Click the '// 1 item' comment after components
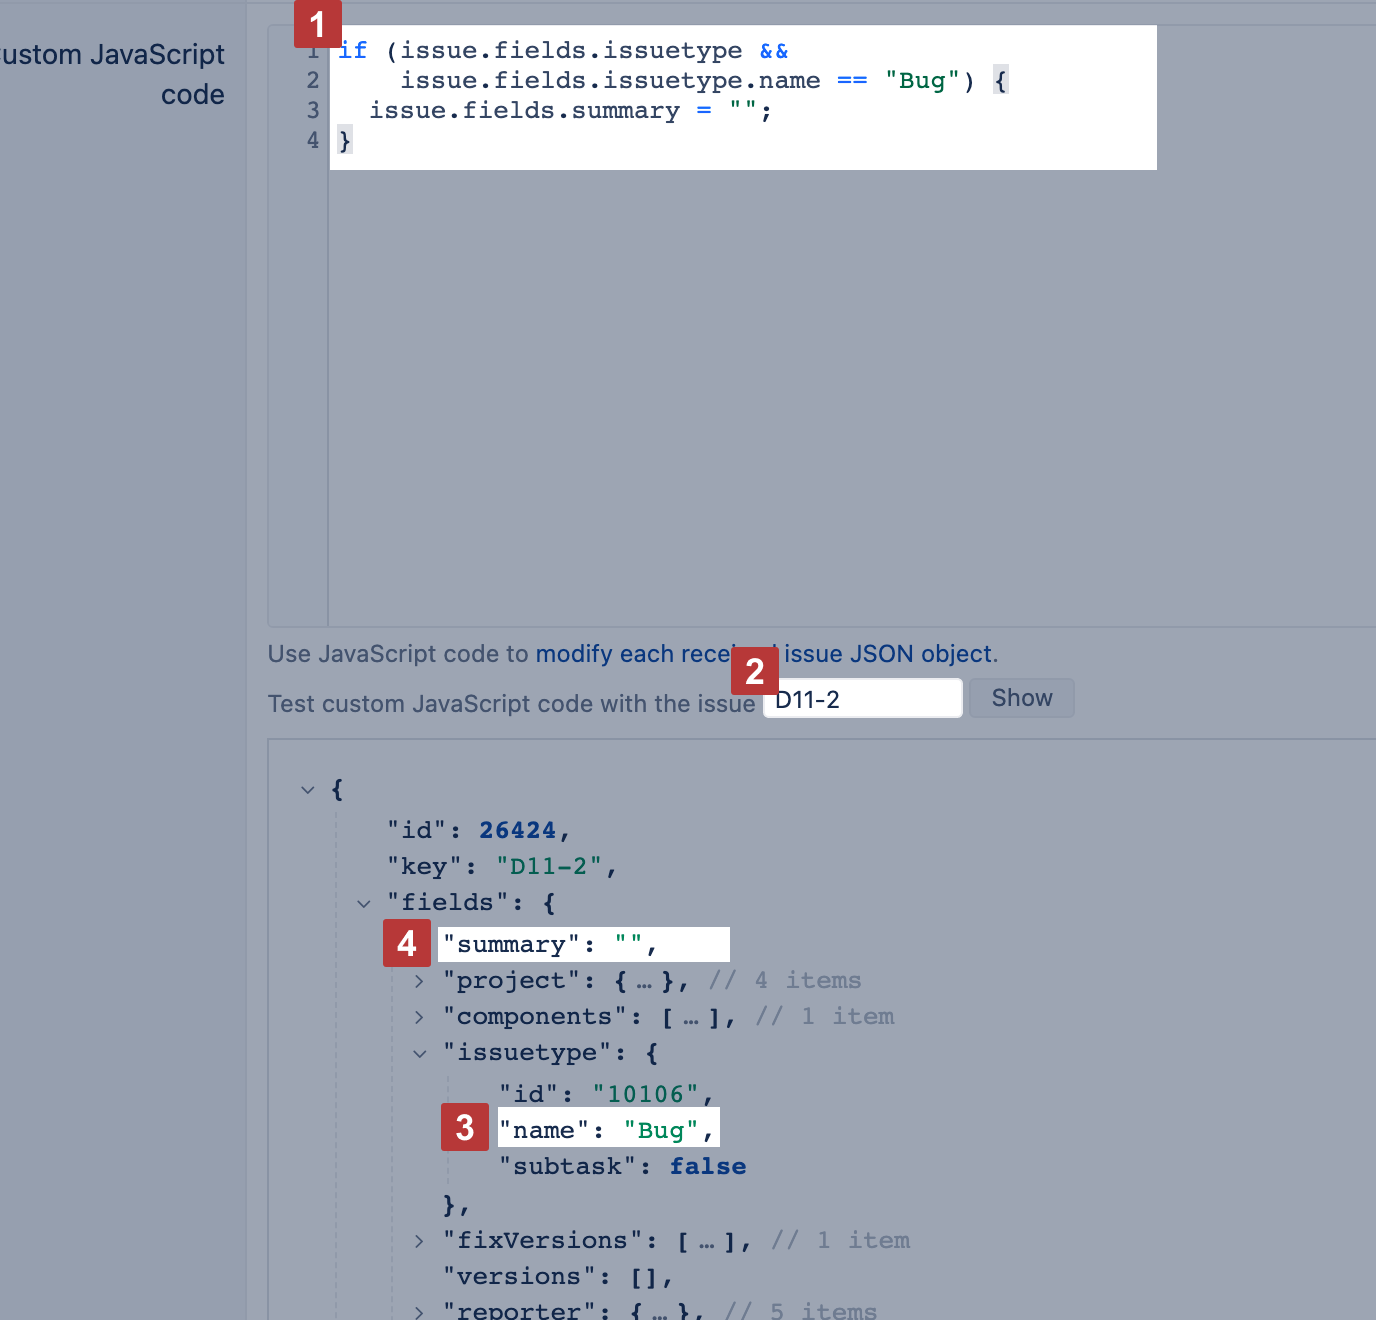This screenshot has height=1320, width=1376. (x=825, y=1016)
